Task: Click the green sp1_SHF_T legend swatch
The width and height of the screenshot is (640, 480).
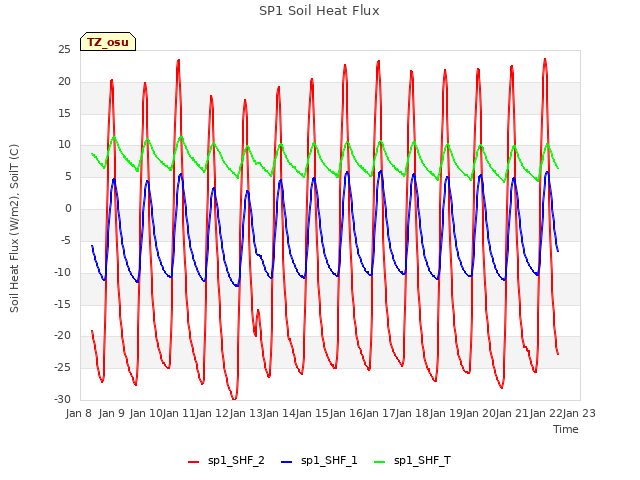Action: (380, 462)
